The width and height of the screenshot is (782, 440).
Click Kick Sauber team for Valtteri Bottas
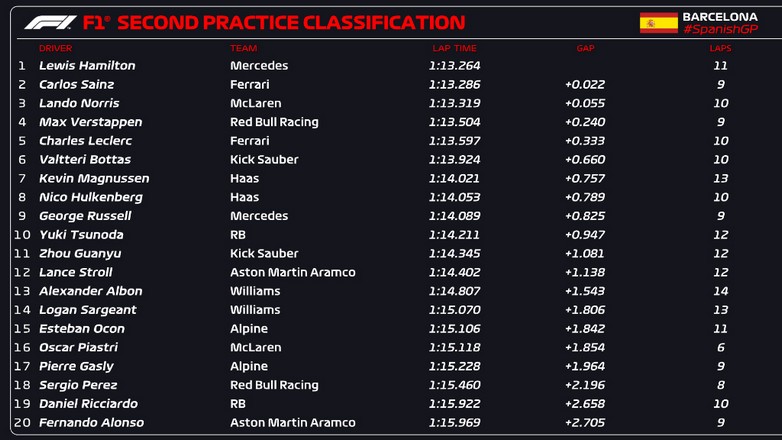coord(264,160)
